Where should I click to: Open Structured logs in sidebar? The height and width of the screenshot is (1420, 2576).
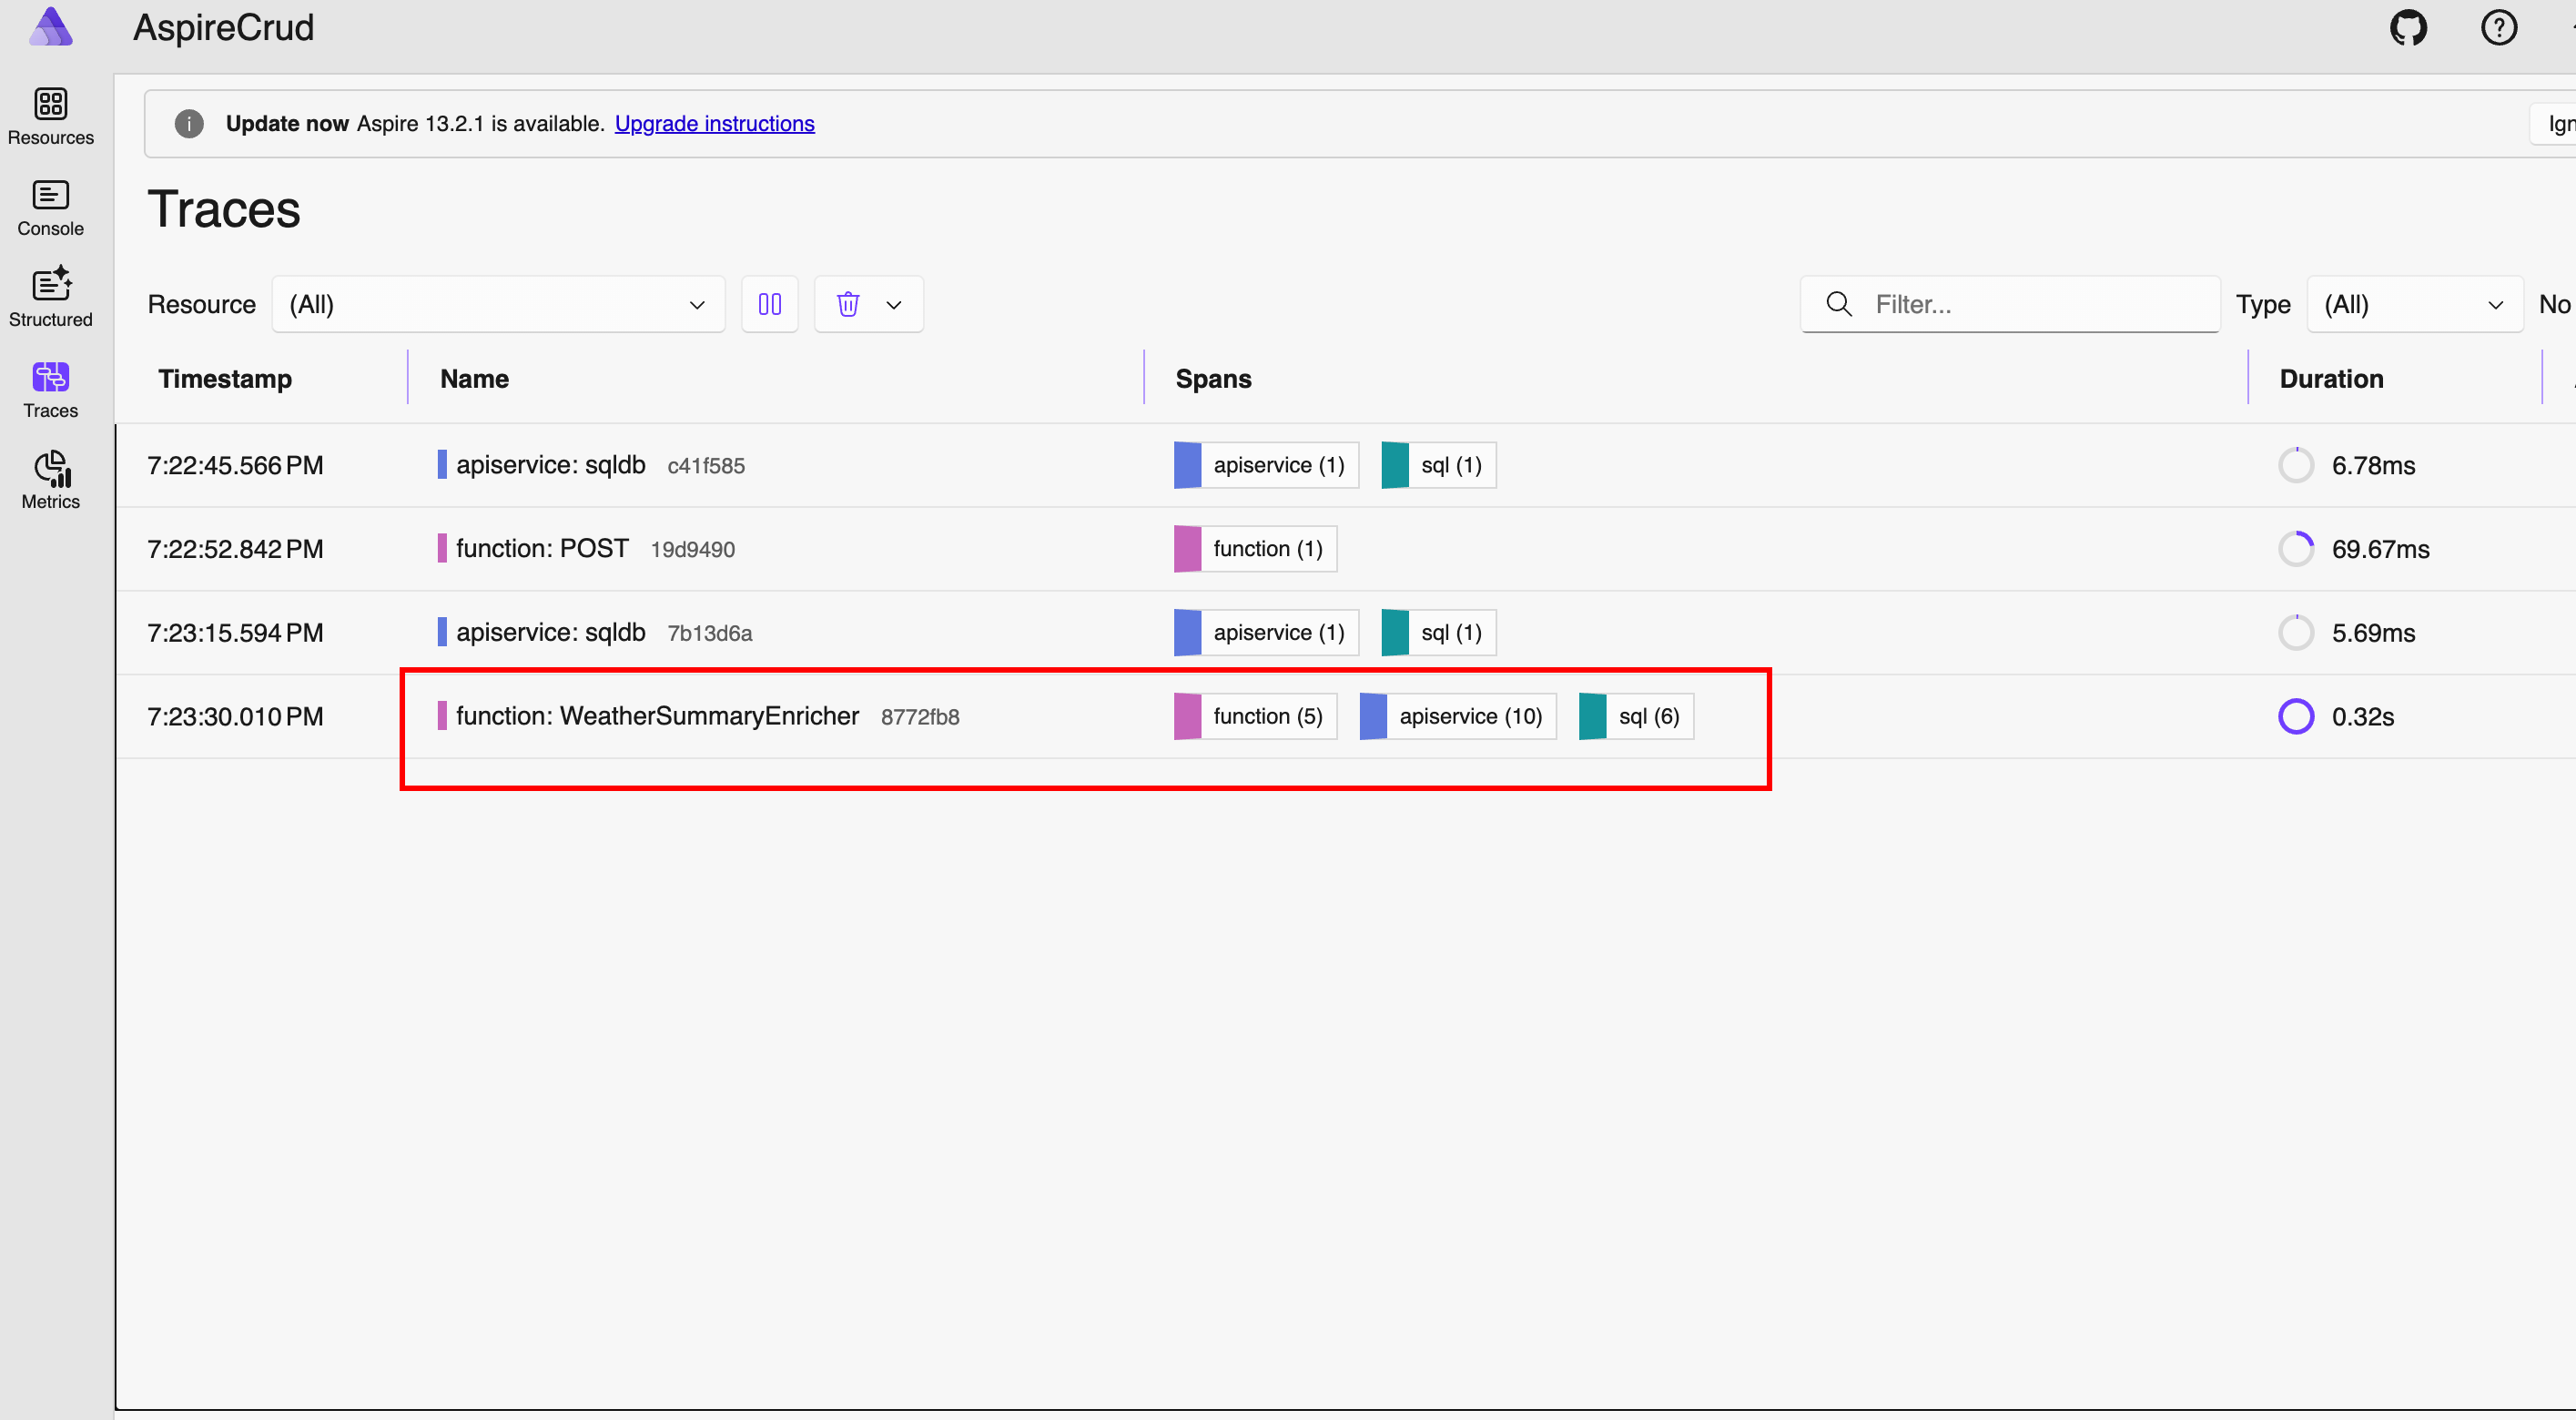coord(50,287)
